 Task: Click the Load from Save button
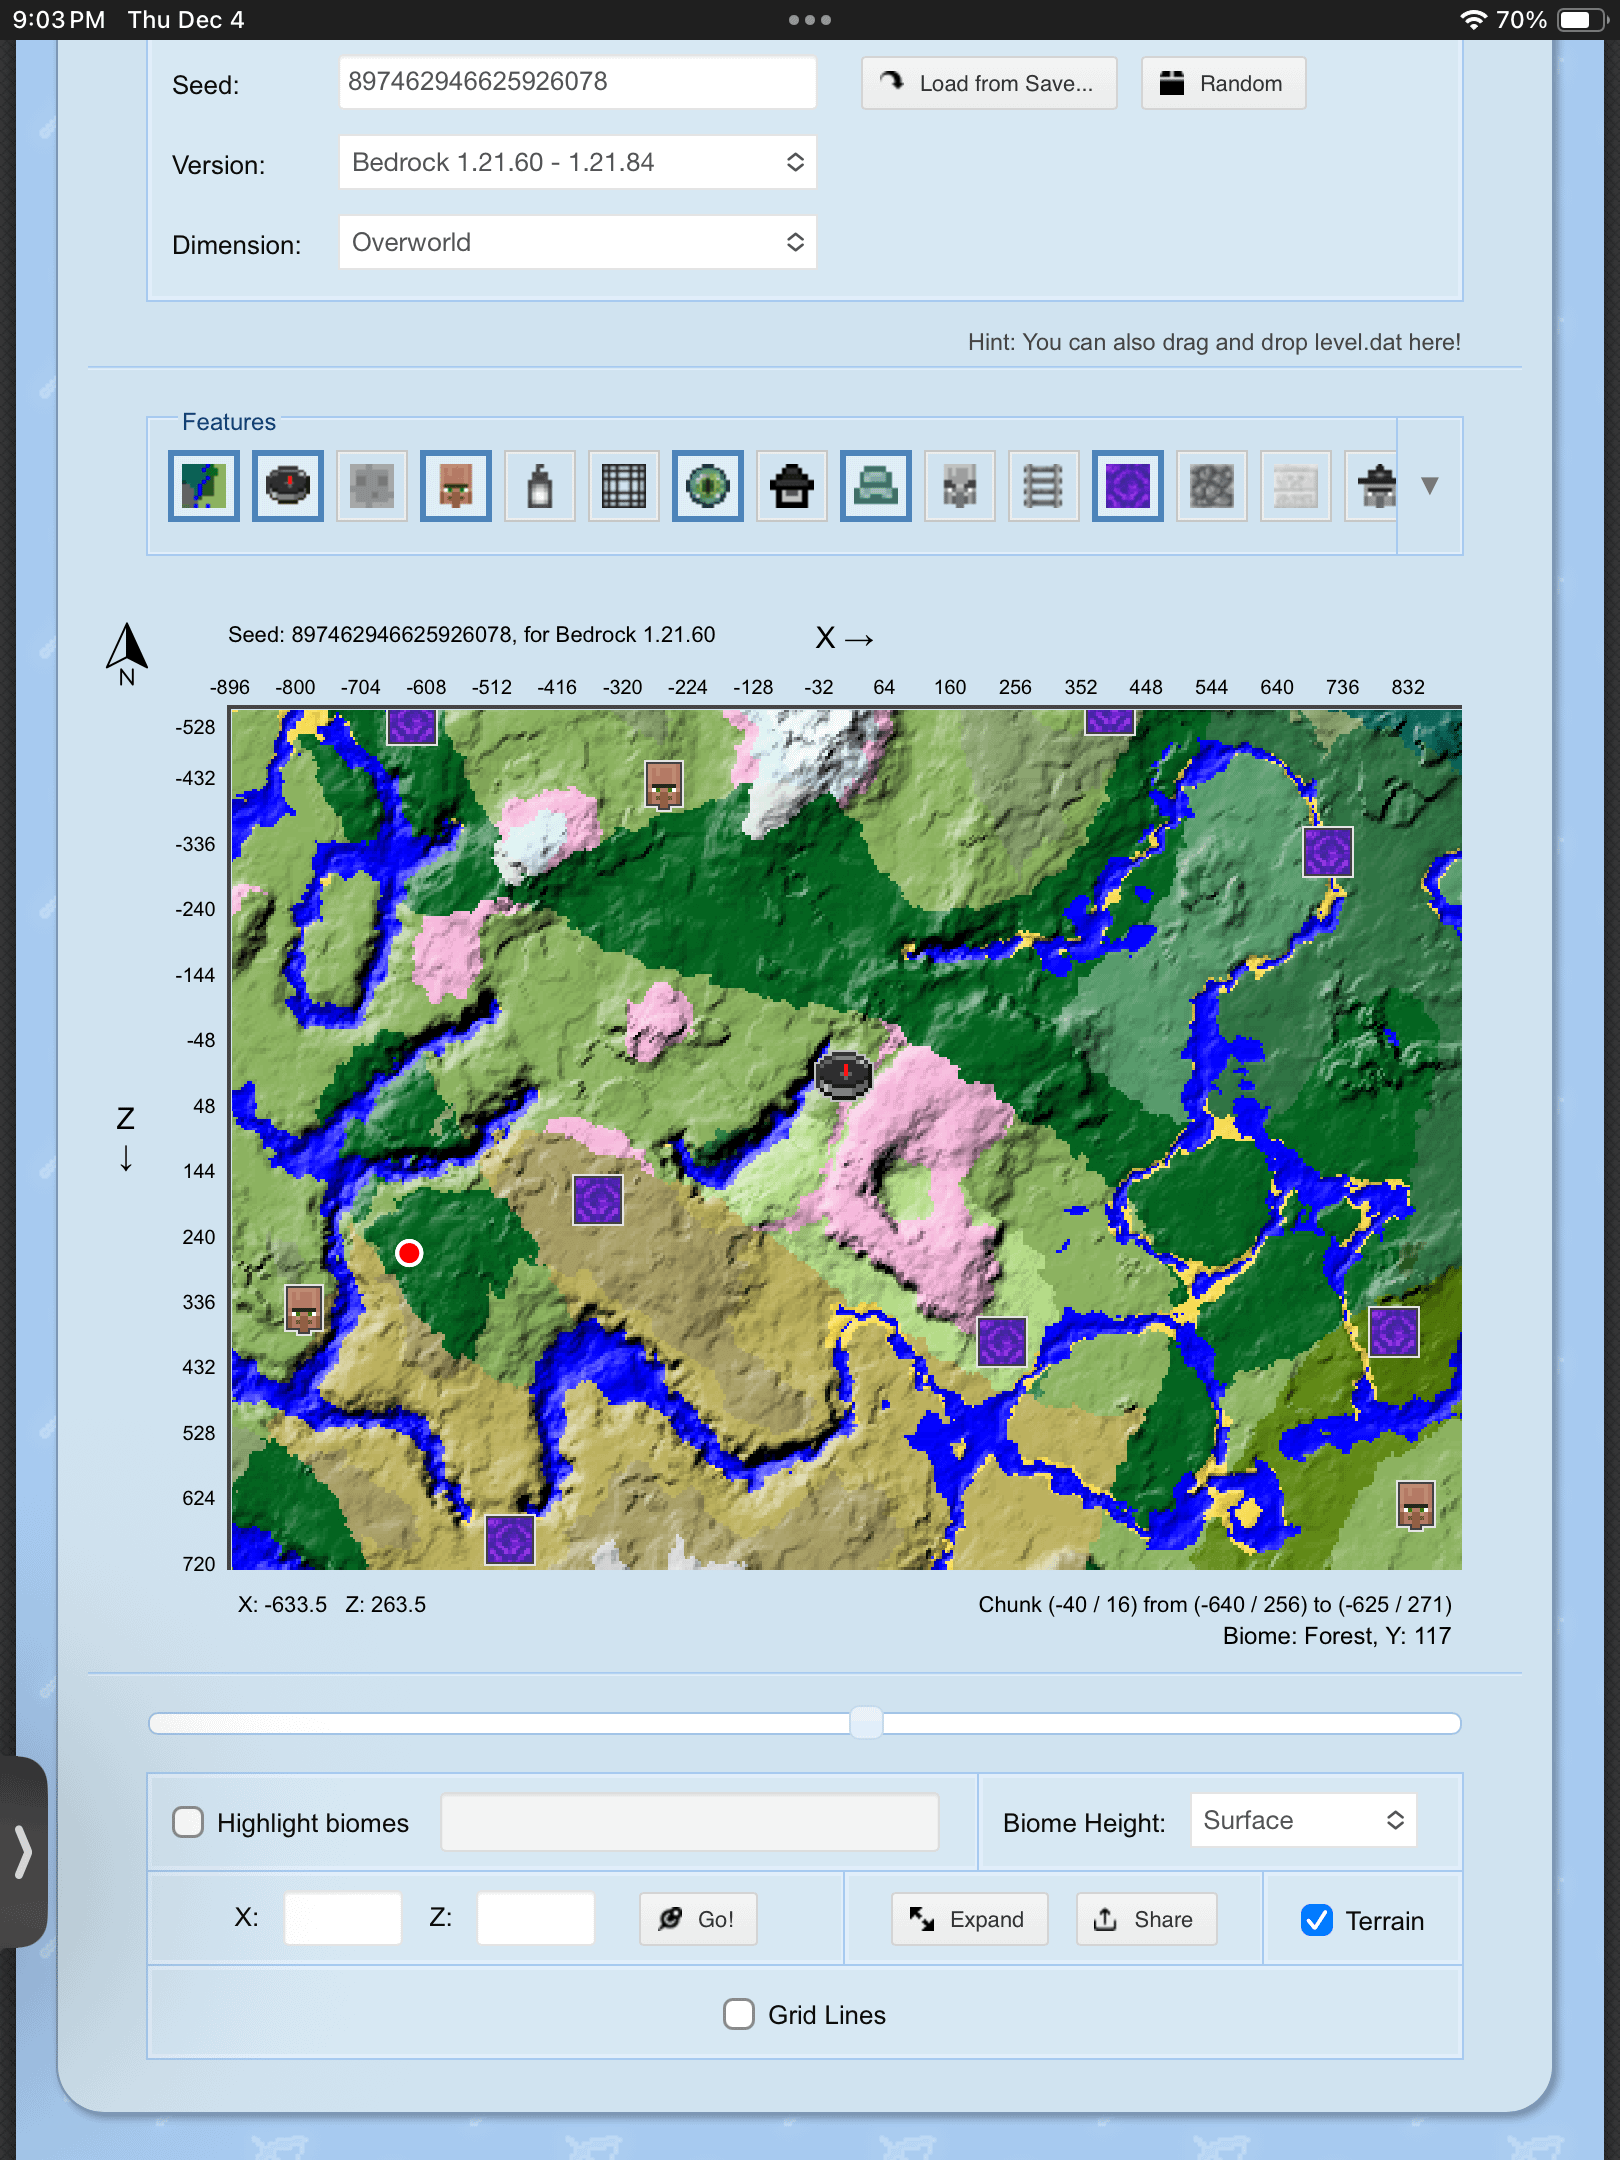point(988,83)
